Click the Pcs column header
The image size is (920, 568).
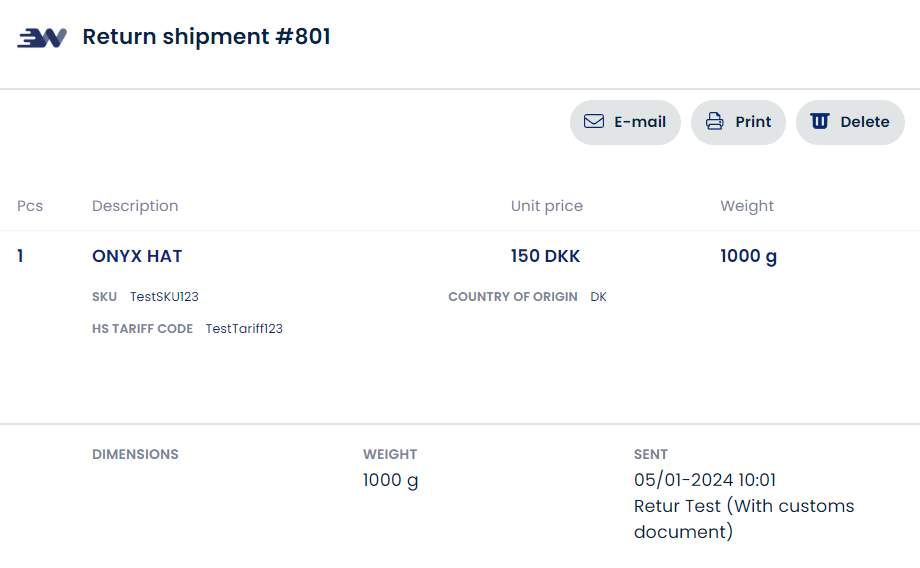30,206
